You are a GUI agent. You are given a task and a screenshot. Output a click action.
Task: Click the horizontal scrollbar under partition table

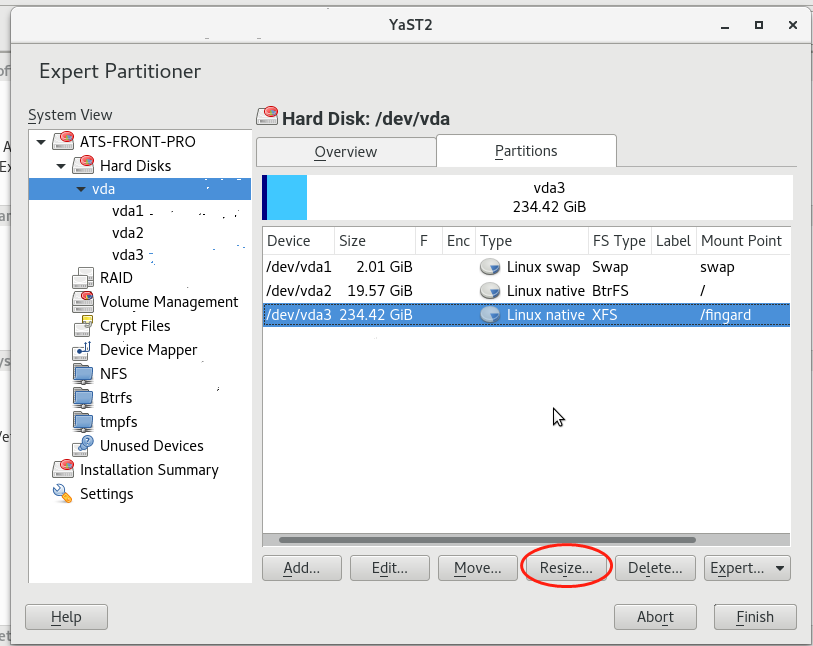coord(487,540)
